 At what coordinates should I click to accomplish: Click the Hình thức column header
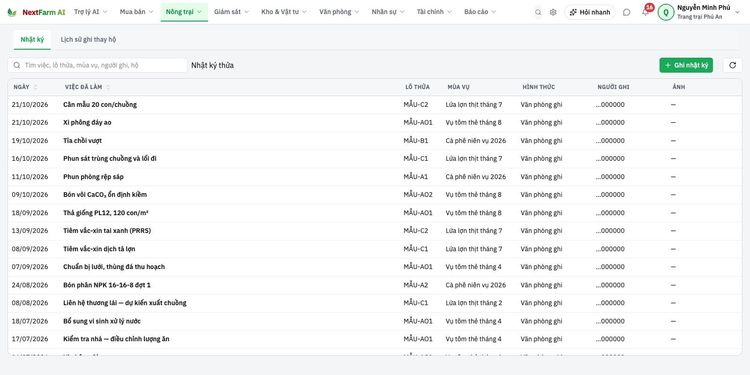click(x=539, y=87)
